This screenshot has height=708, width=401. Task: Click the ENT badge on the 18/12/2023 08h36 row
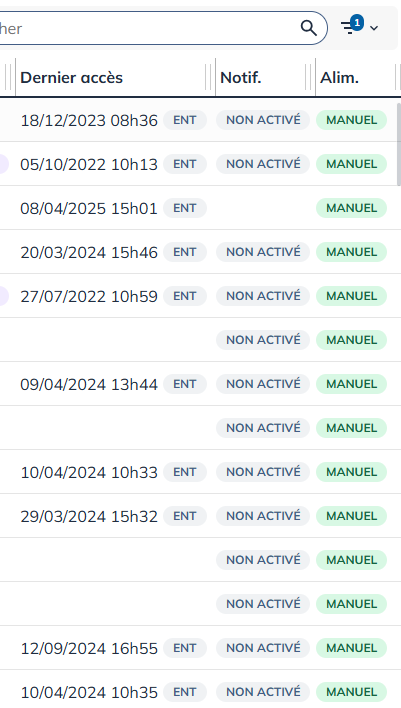[x=185, y=120]
